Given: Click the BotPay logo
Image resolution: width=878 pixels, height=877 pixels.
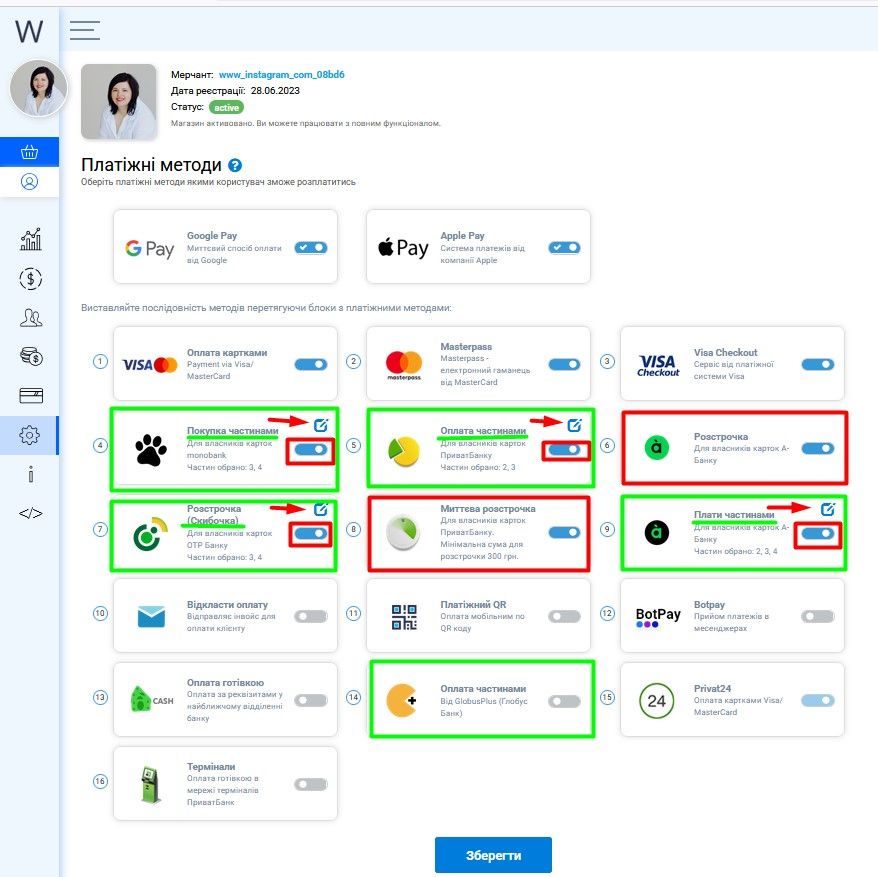Looking at the screenshot, I should coord(658,617).
